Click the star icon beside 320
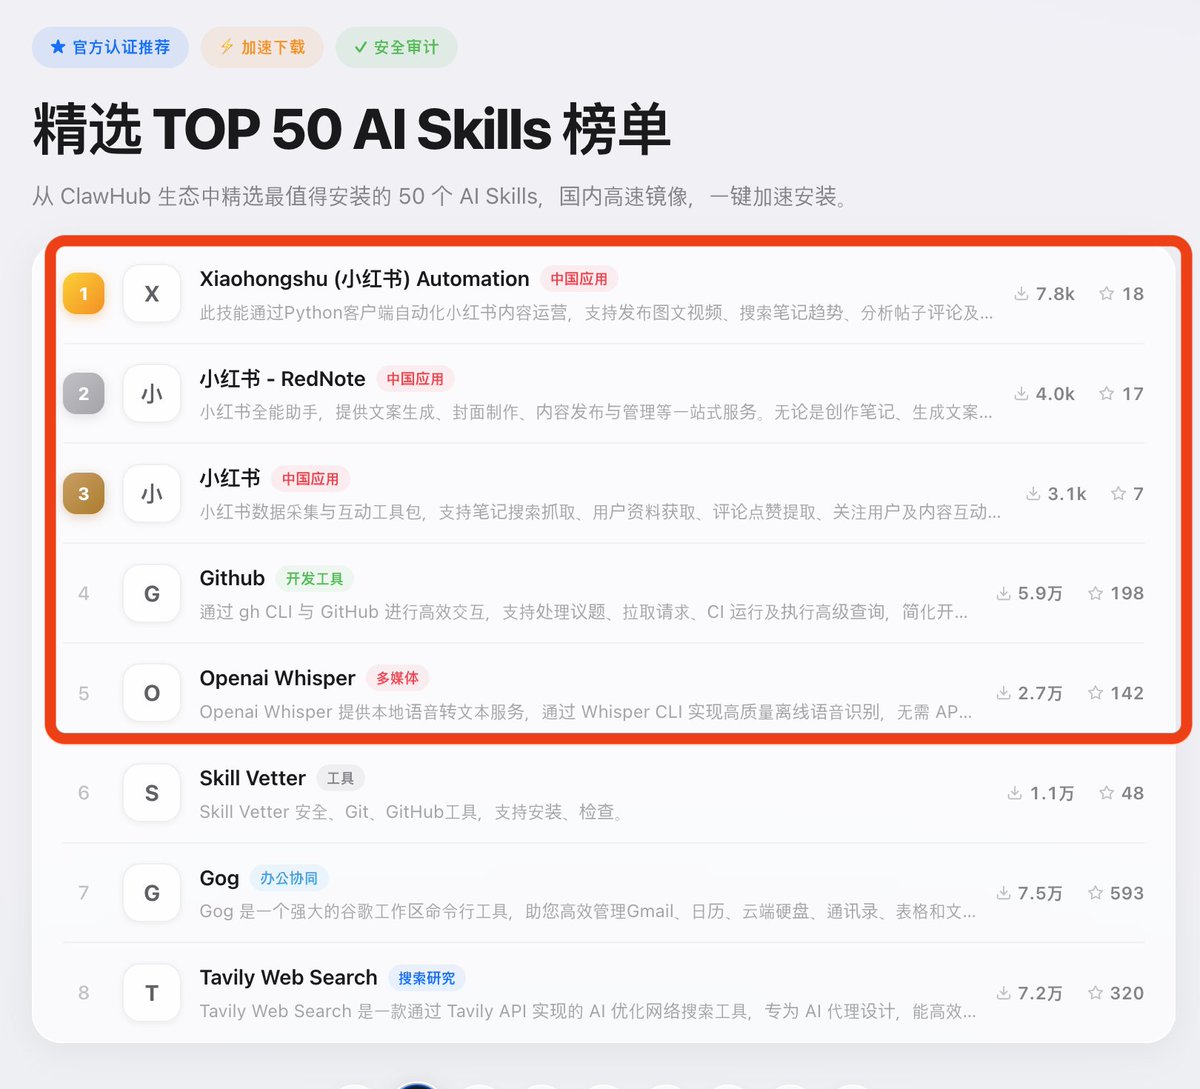Screen dimensions: 1200x1089 tap(1095, 993)
